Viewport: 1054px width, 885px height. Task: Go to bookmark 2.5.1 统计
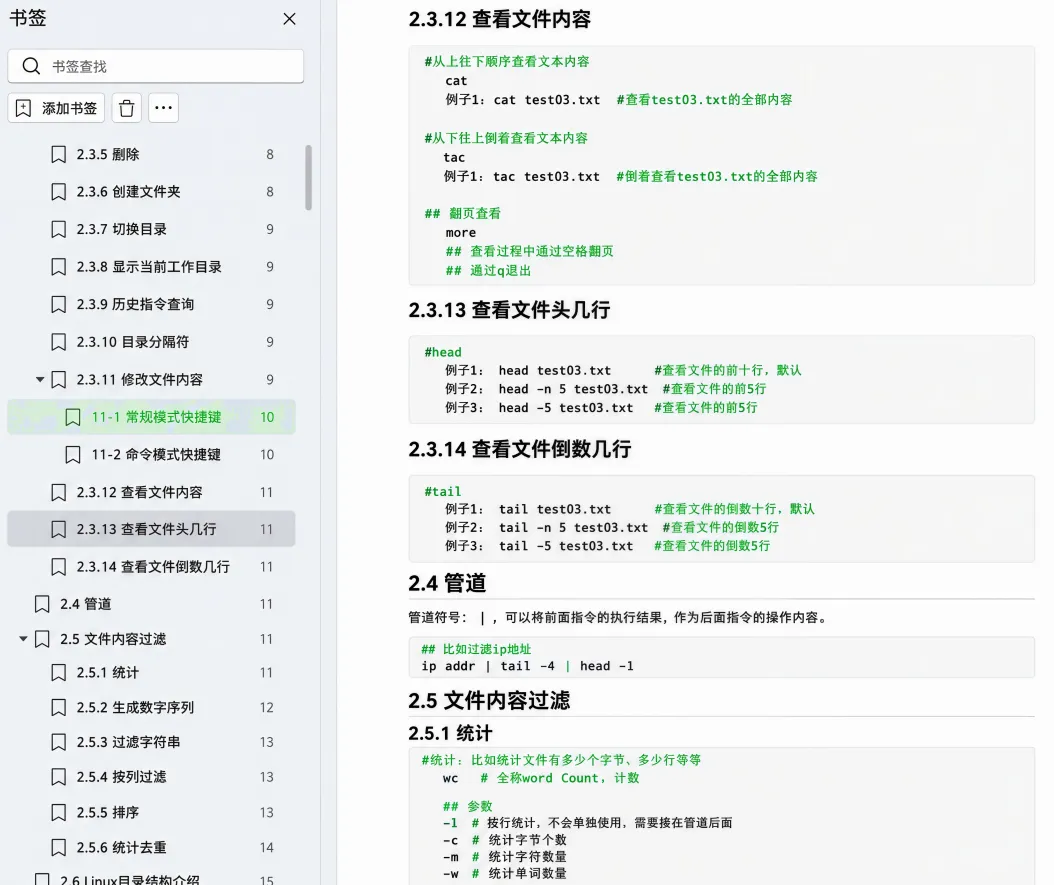coord(152,673)
